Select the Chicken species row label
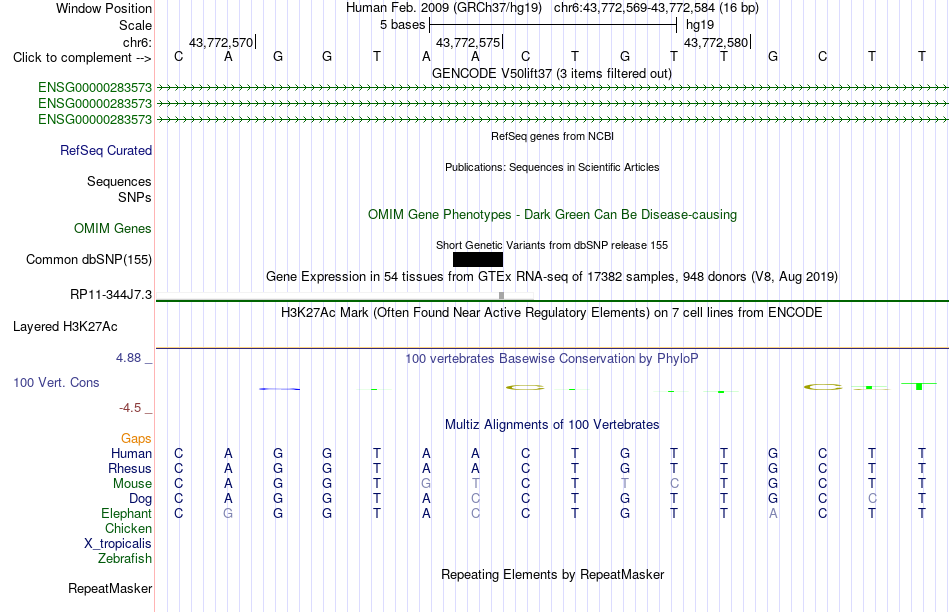Image resolution: width=950 pixels, height=612 pixels. 128,528
